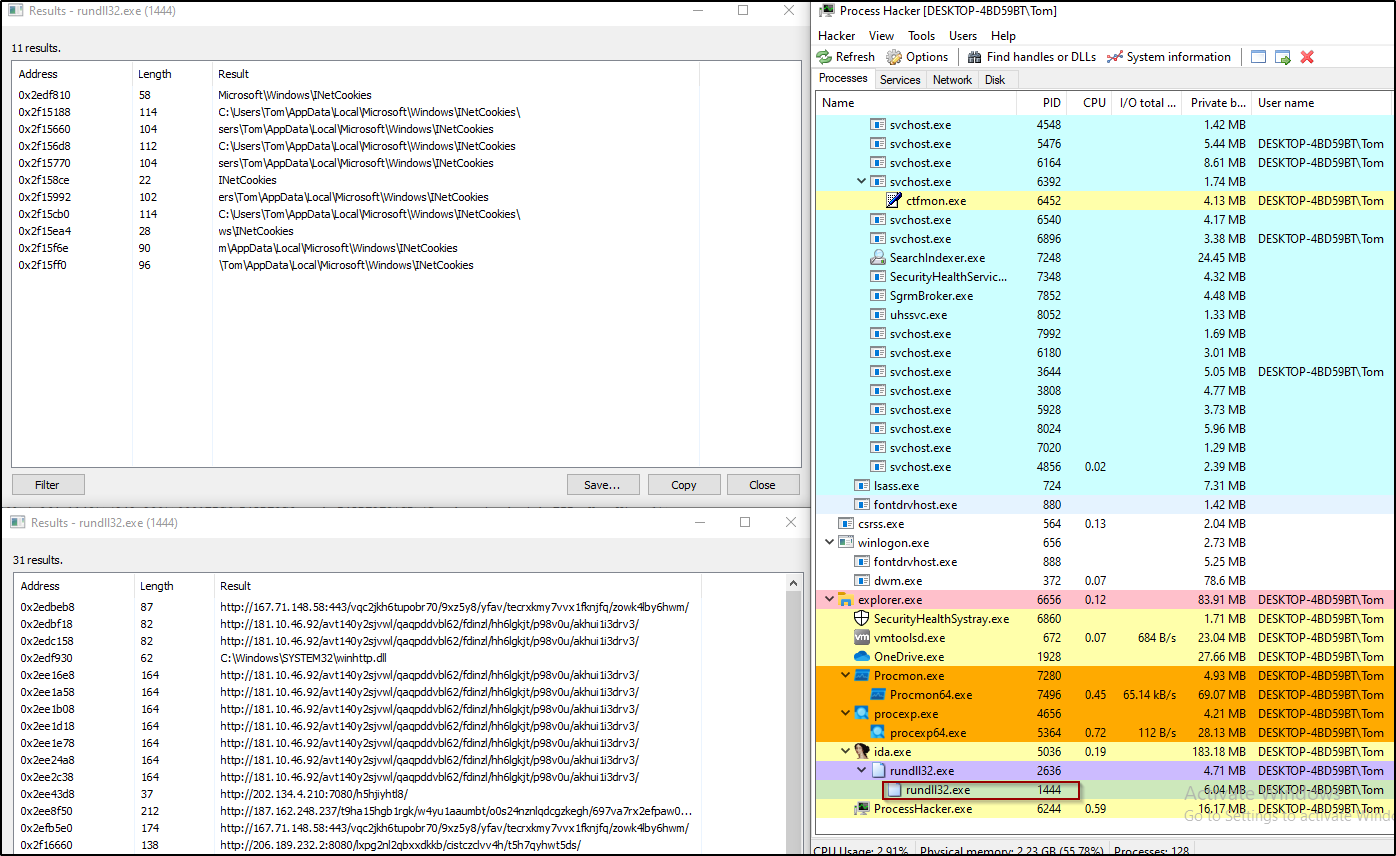Click the find window and thread icon
This screenshot has width=1396, height=856.
1283,57
